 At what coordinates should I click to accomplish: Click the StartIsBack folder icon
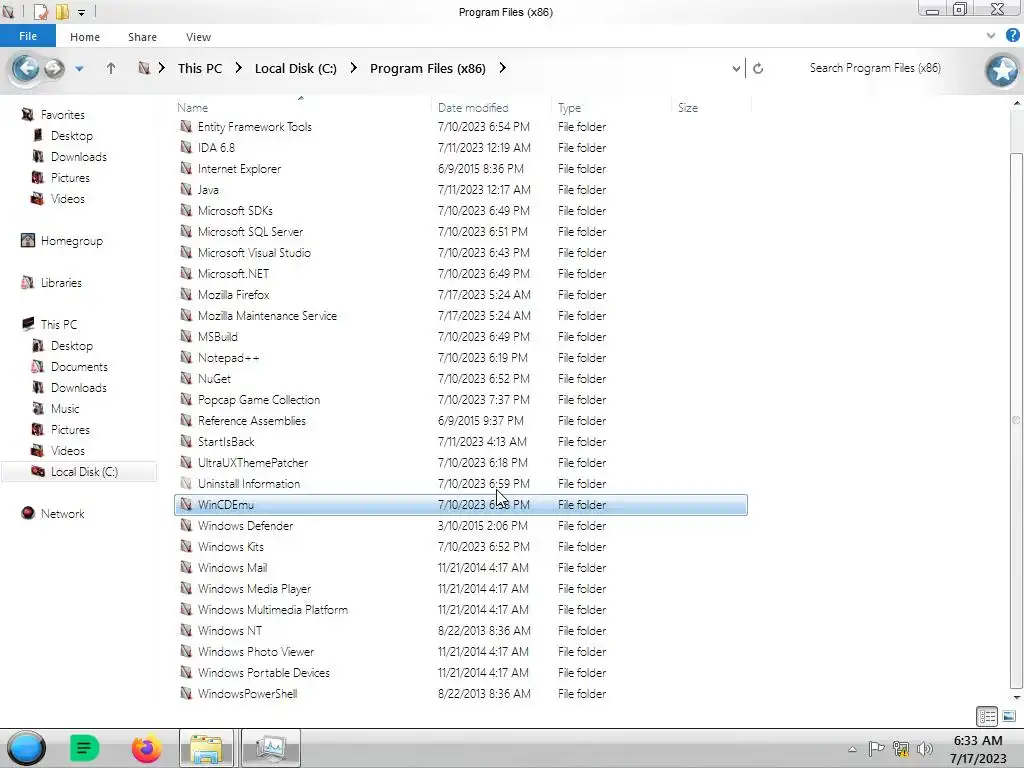[186, 441]
